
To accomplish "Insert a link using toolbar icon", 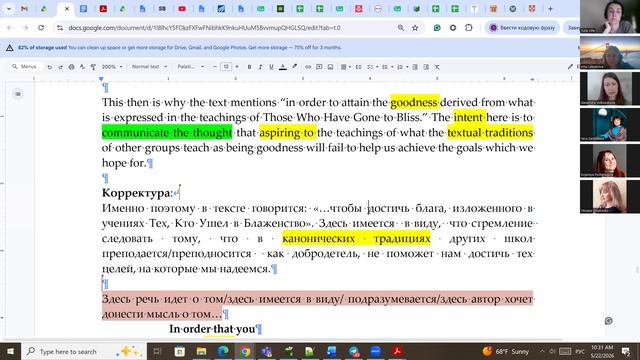I will tap(308, 67).
